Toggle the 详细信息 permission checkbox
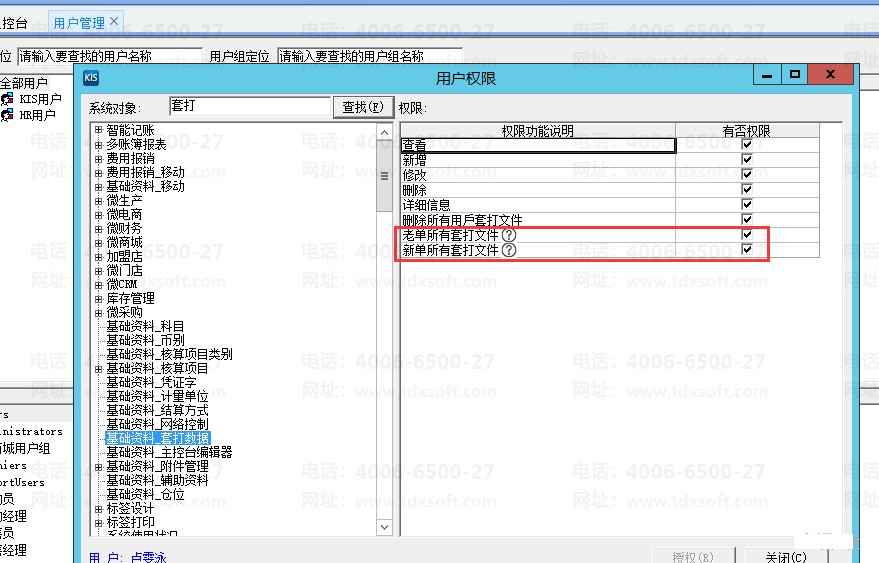Screen dimensions: 879x563 (747, 205)
